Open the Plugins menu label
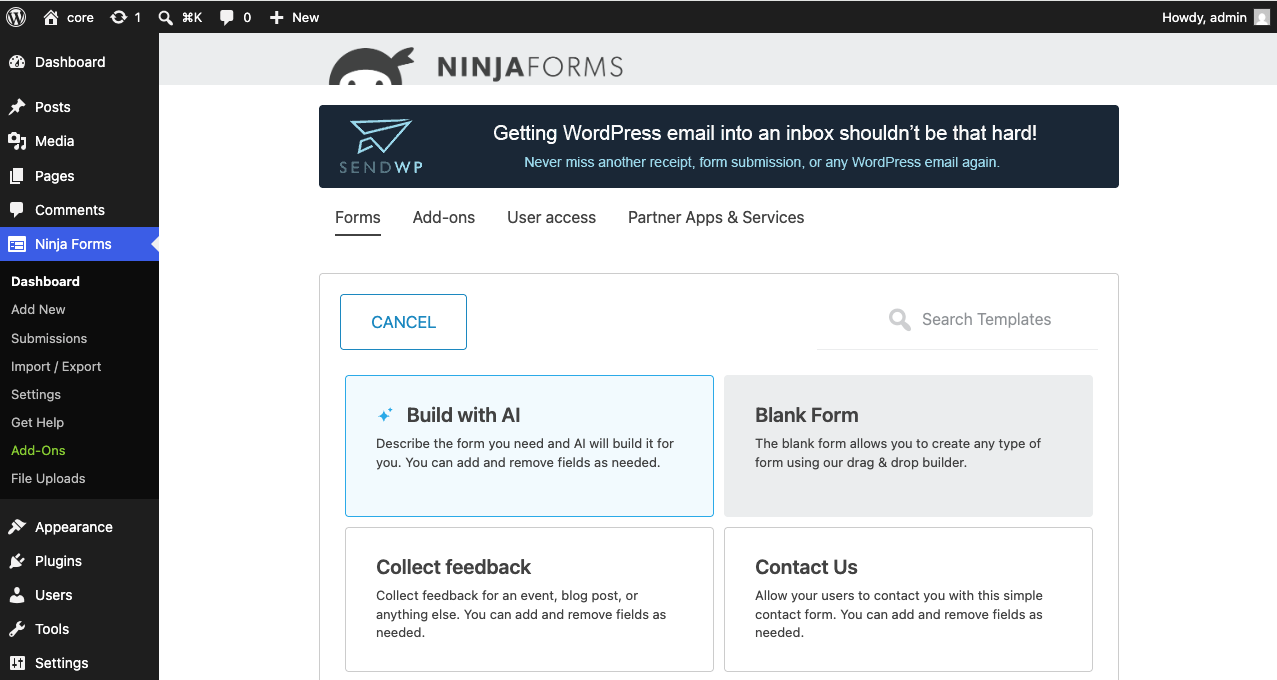 click(58, 561)
